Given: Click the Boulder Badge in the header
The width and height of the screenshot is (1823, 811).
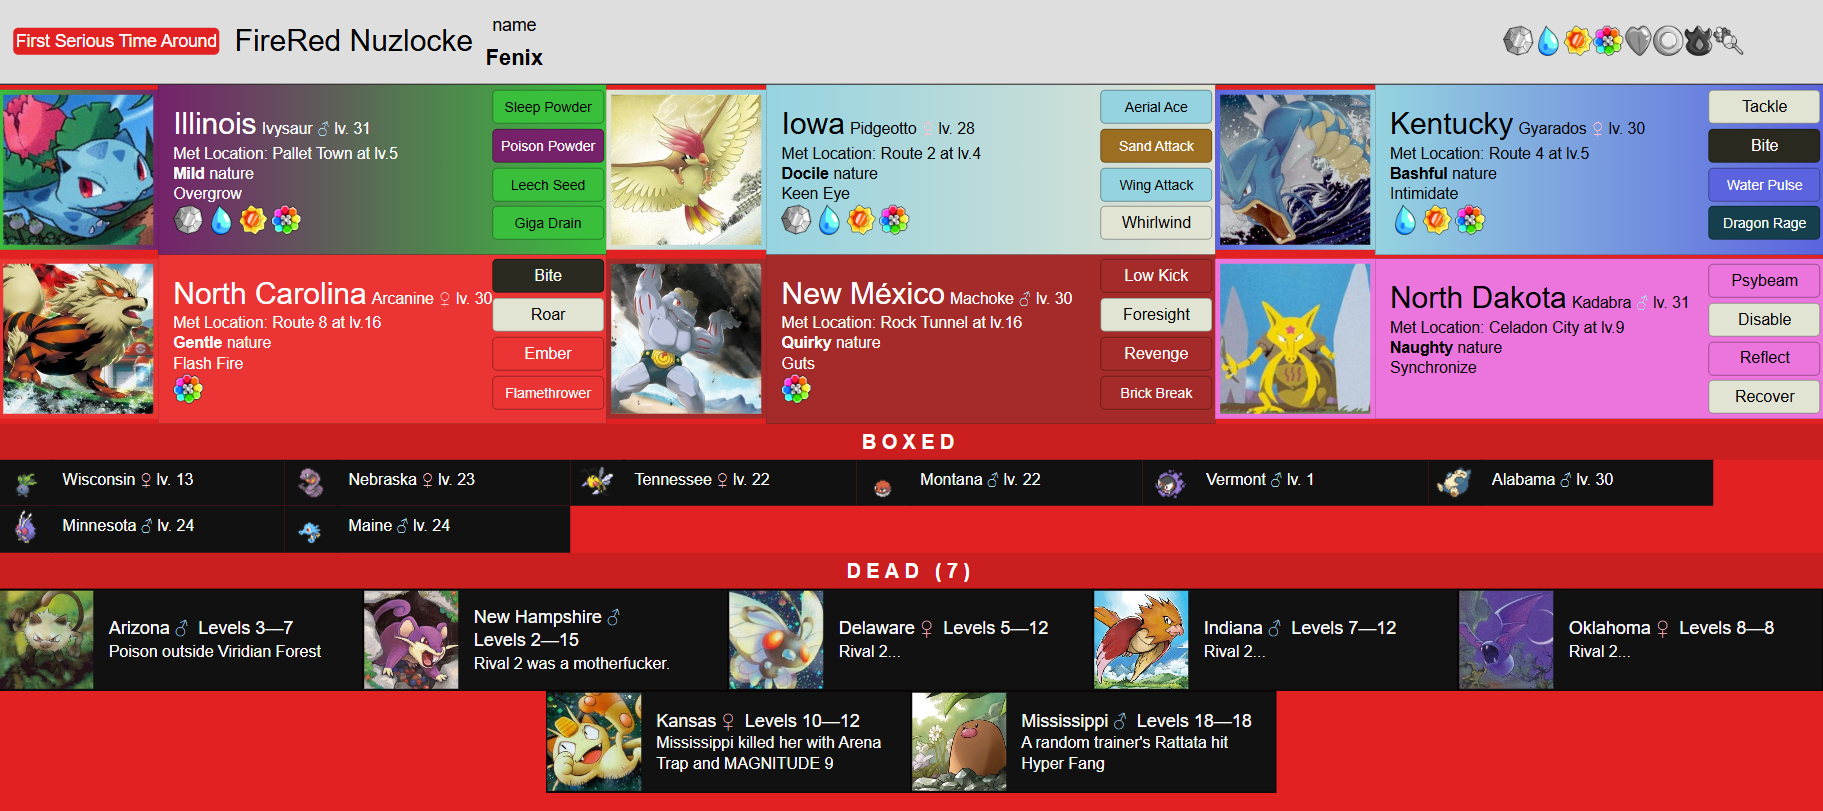Looking at the screenshot, I should 1518,41.
